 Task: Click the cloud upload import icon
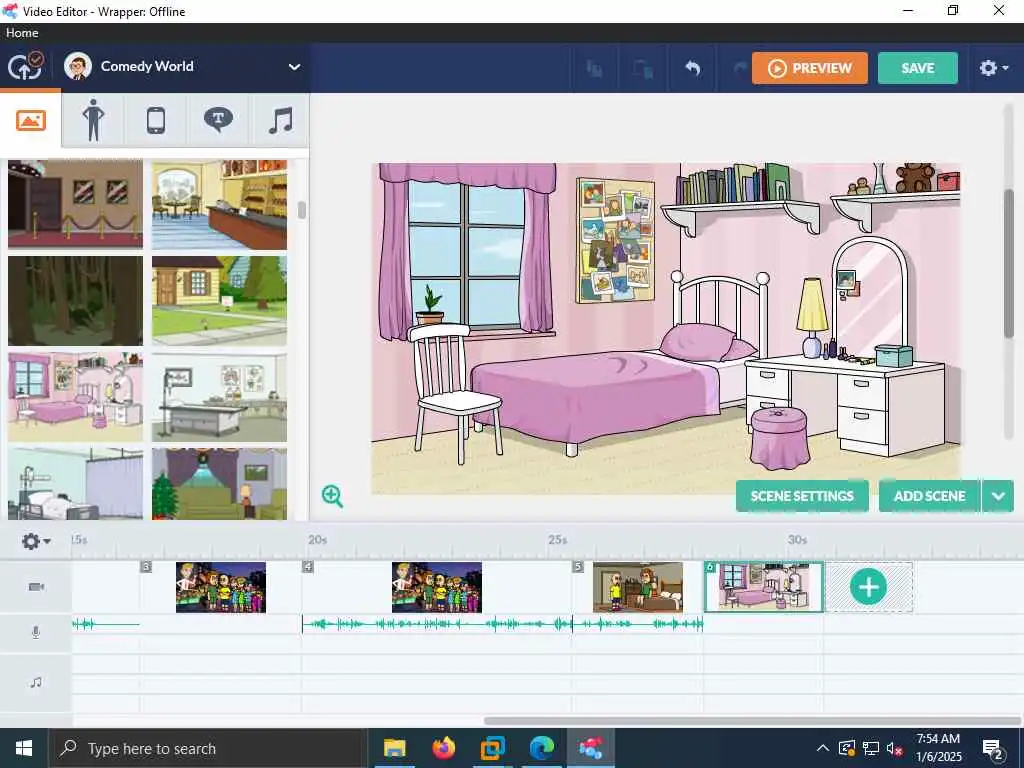point(25,67)
